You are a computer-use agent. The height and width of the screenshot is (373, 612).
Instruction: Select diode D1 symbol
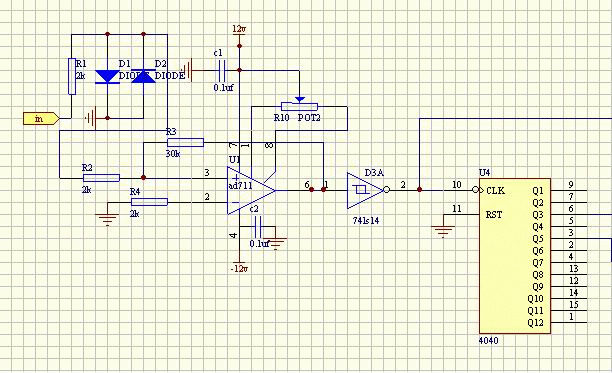coord(107,76)
